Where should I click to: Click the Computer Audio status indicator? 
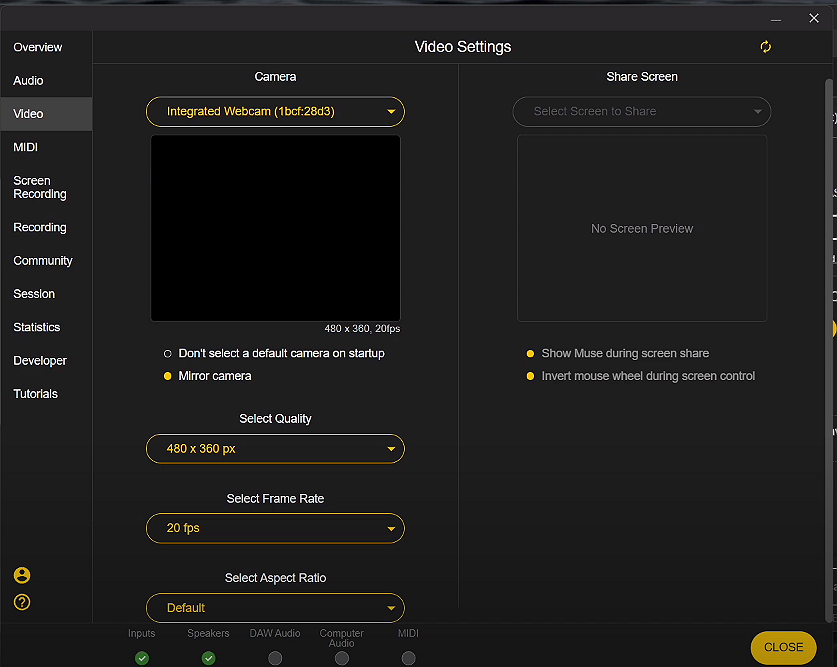(342, 658)
